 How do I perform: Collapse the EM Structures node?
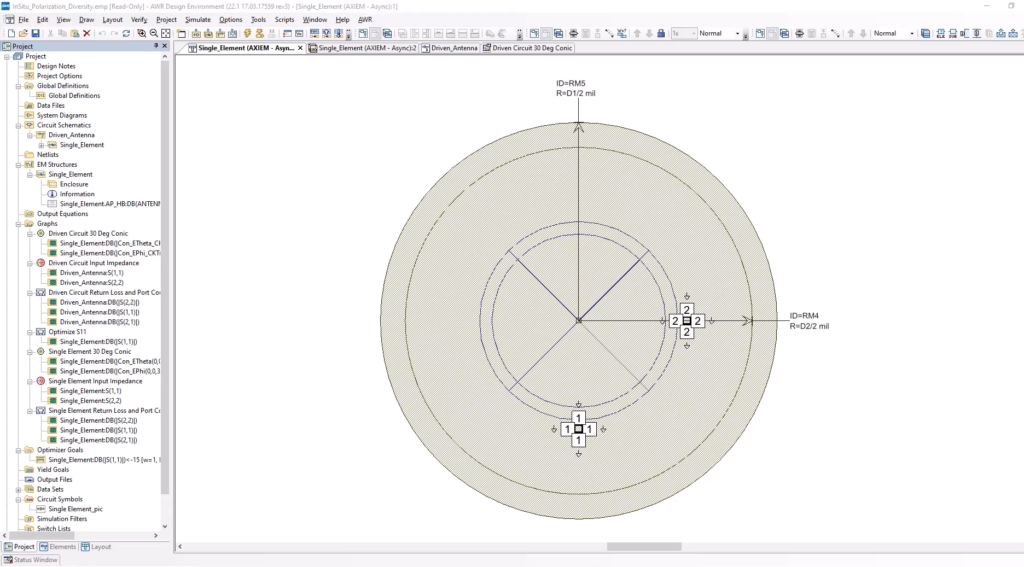(18, 165)
